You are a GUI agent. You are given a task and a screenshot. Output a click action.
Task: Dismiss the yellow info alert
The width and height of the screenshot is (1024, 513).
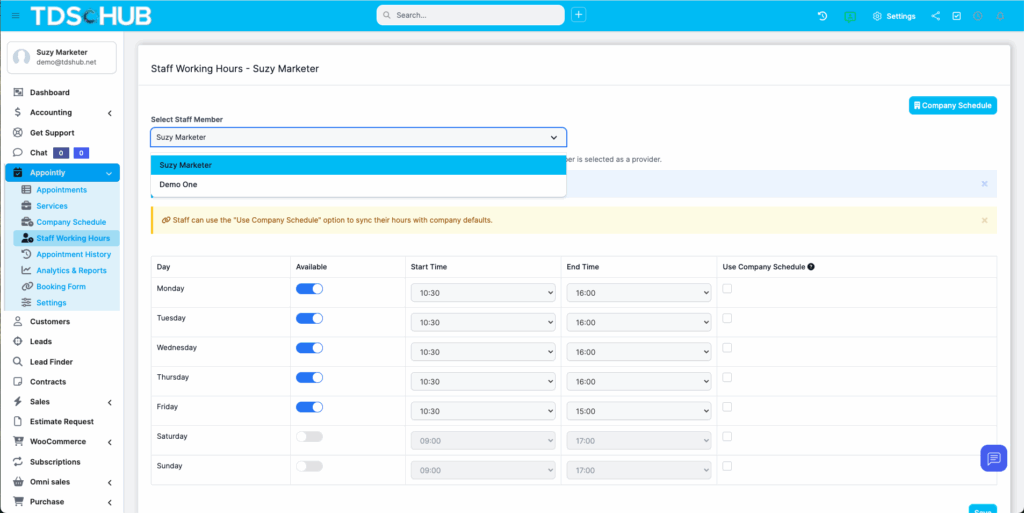(x=984, y=220)
